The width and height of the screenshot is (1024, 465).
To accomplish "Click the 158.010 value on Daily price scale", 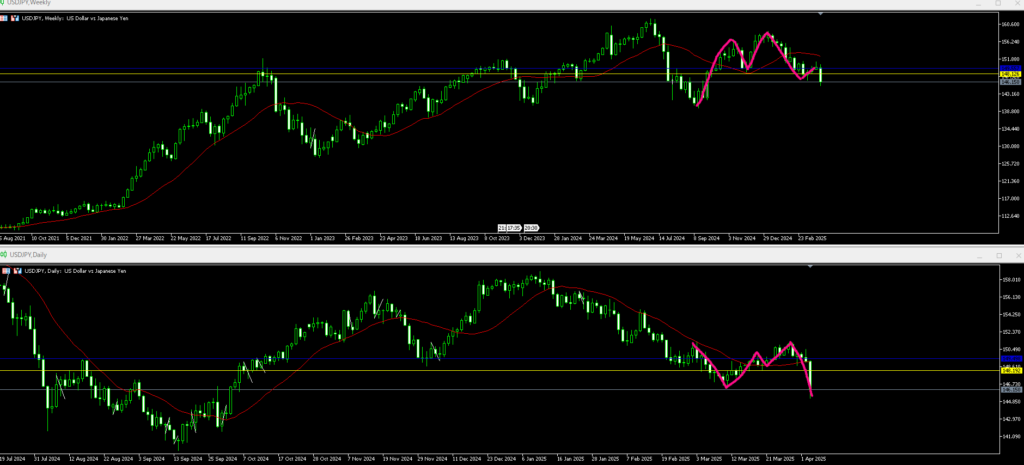I will [x=1010, y=280].
